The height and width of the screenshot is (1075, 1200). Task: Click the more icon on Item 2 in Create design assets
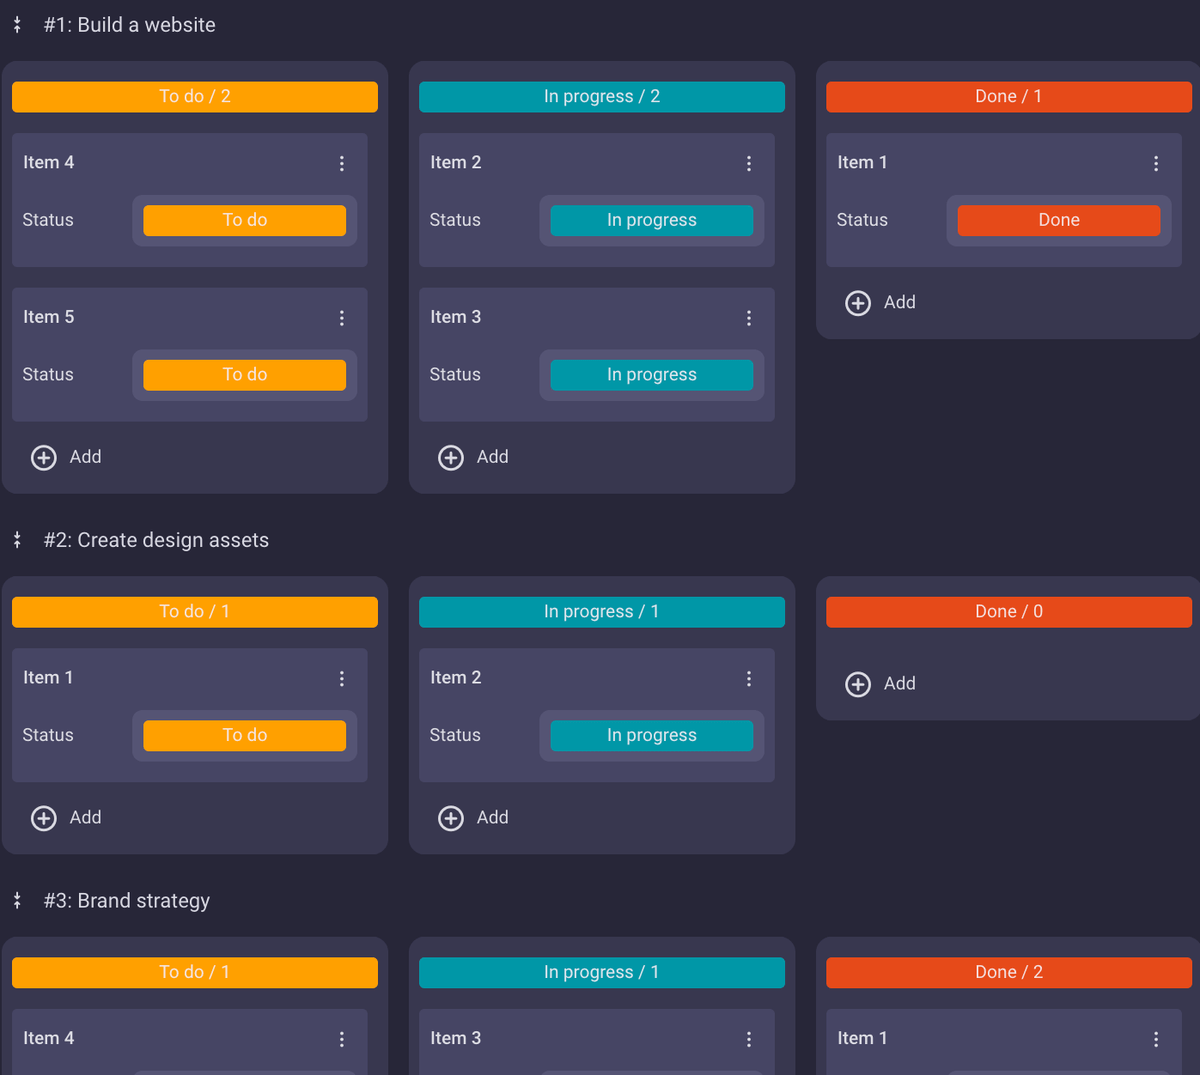749,679
